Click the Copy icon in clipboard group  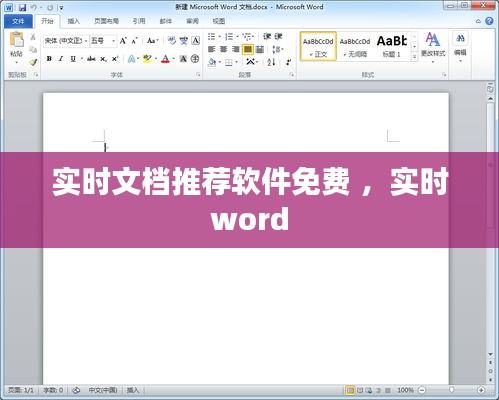[33, 50]
